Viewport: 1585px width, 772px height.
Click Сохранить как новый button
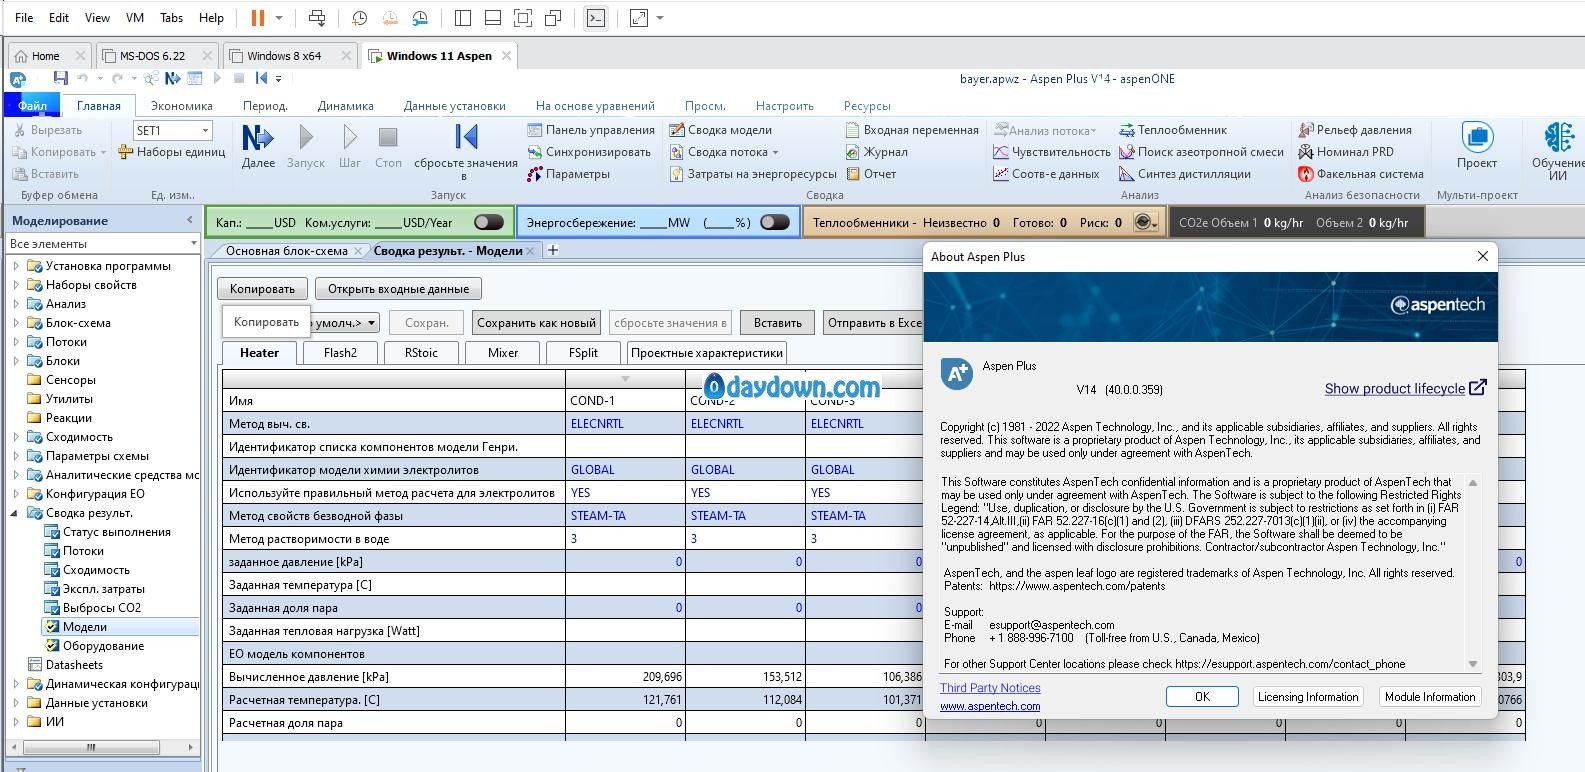536,323
